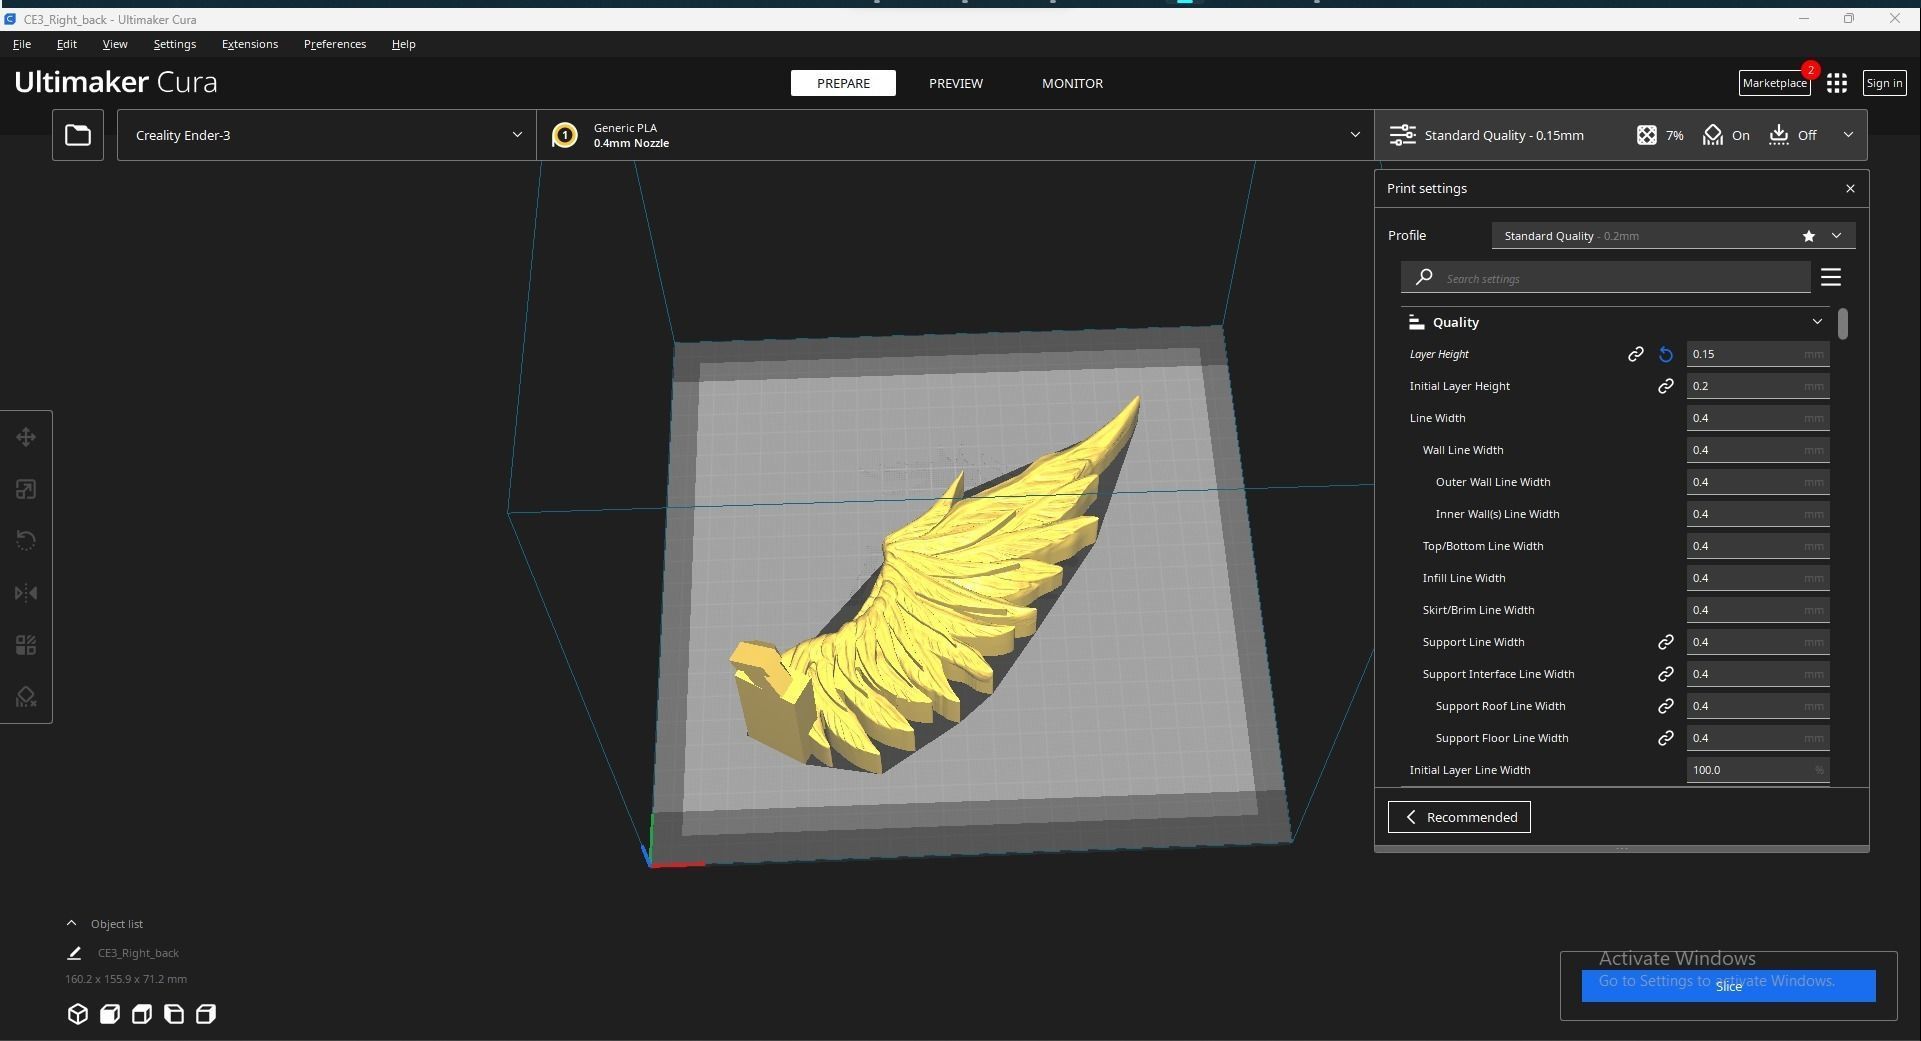Switch back to Recommended settings
This screenshot has height=1041, width=1921.
point(1459,817)
